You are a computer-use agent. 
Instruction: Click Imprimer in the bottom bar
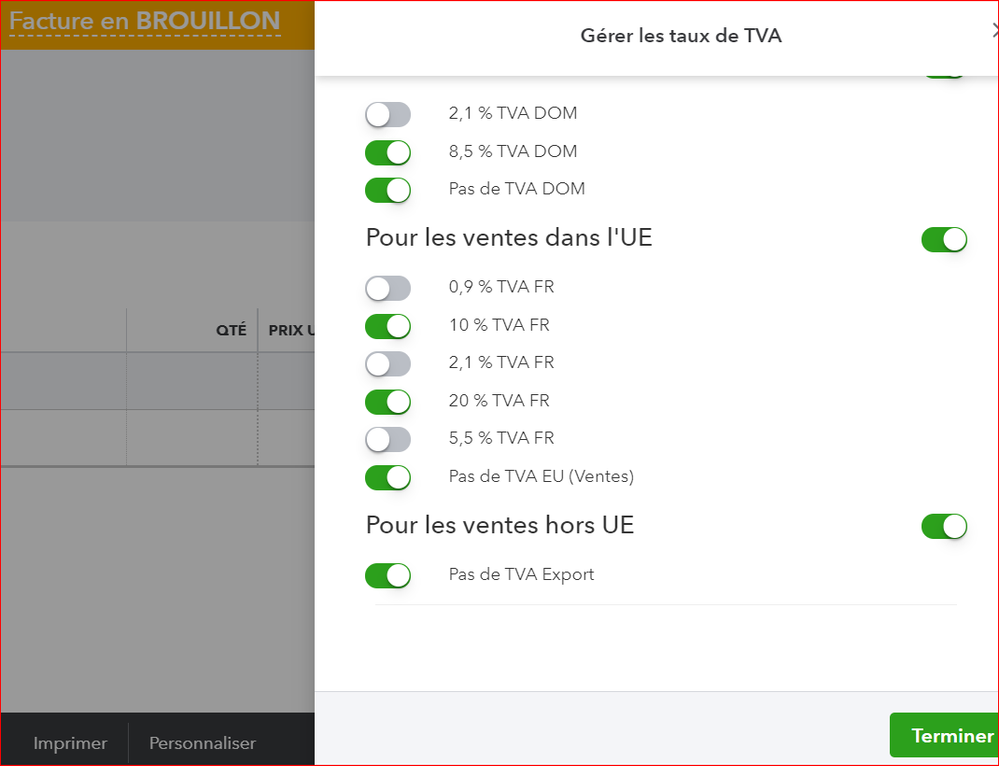(70, 743)
